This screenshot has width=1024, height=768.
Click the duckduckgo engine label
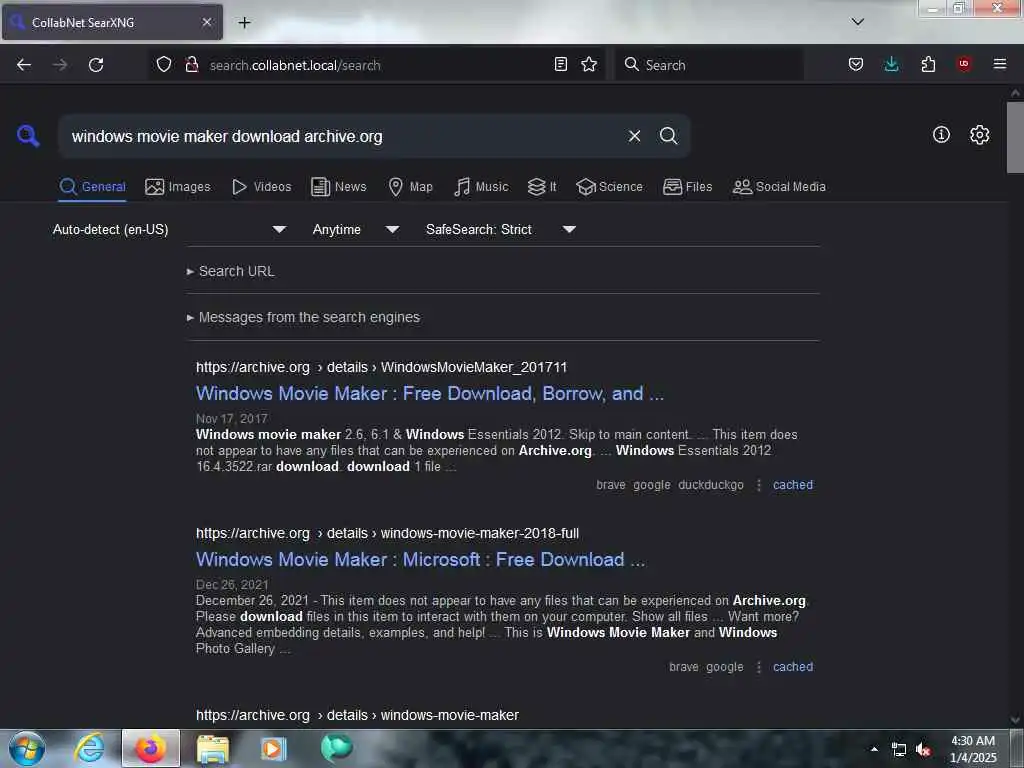click(x=711, y=485)
